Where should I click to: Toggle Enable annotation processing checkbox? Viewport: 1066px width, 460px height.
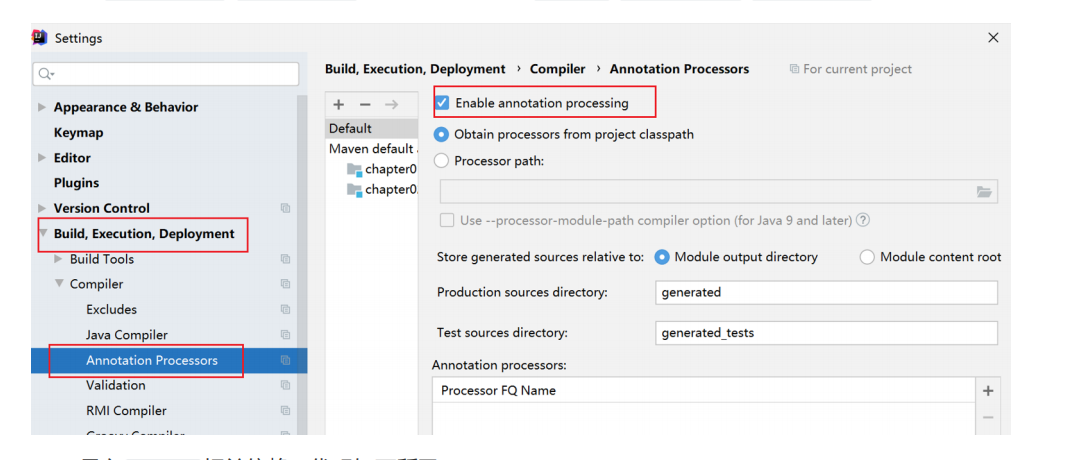(x=442, y=103)
